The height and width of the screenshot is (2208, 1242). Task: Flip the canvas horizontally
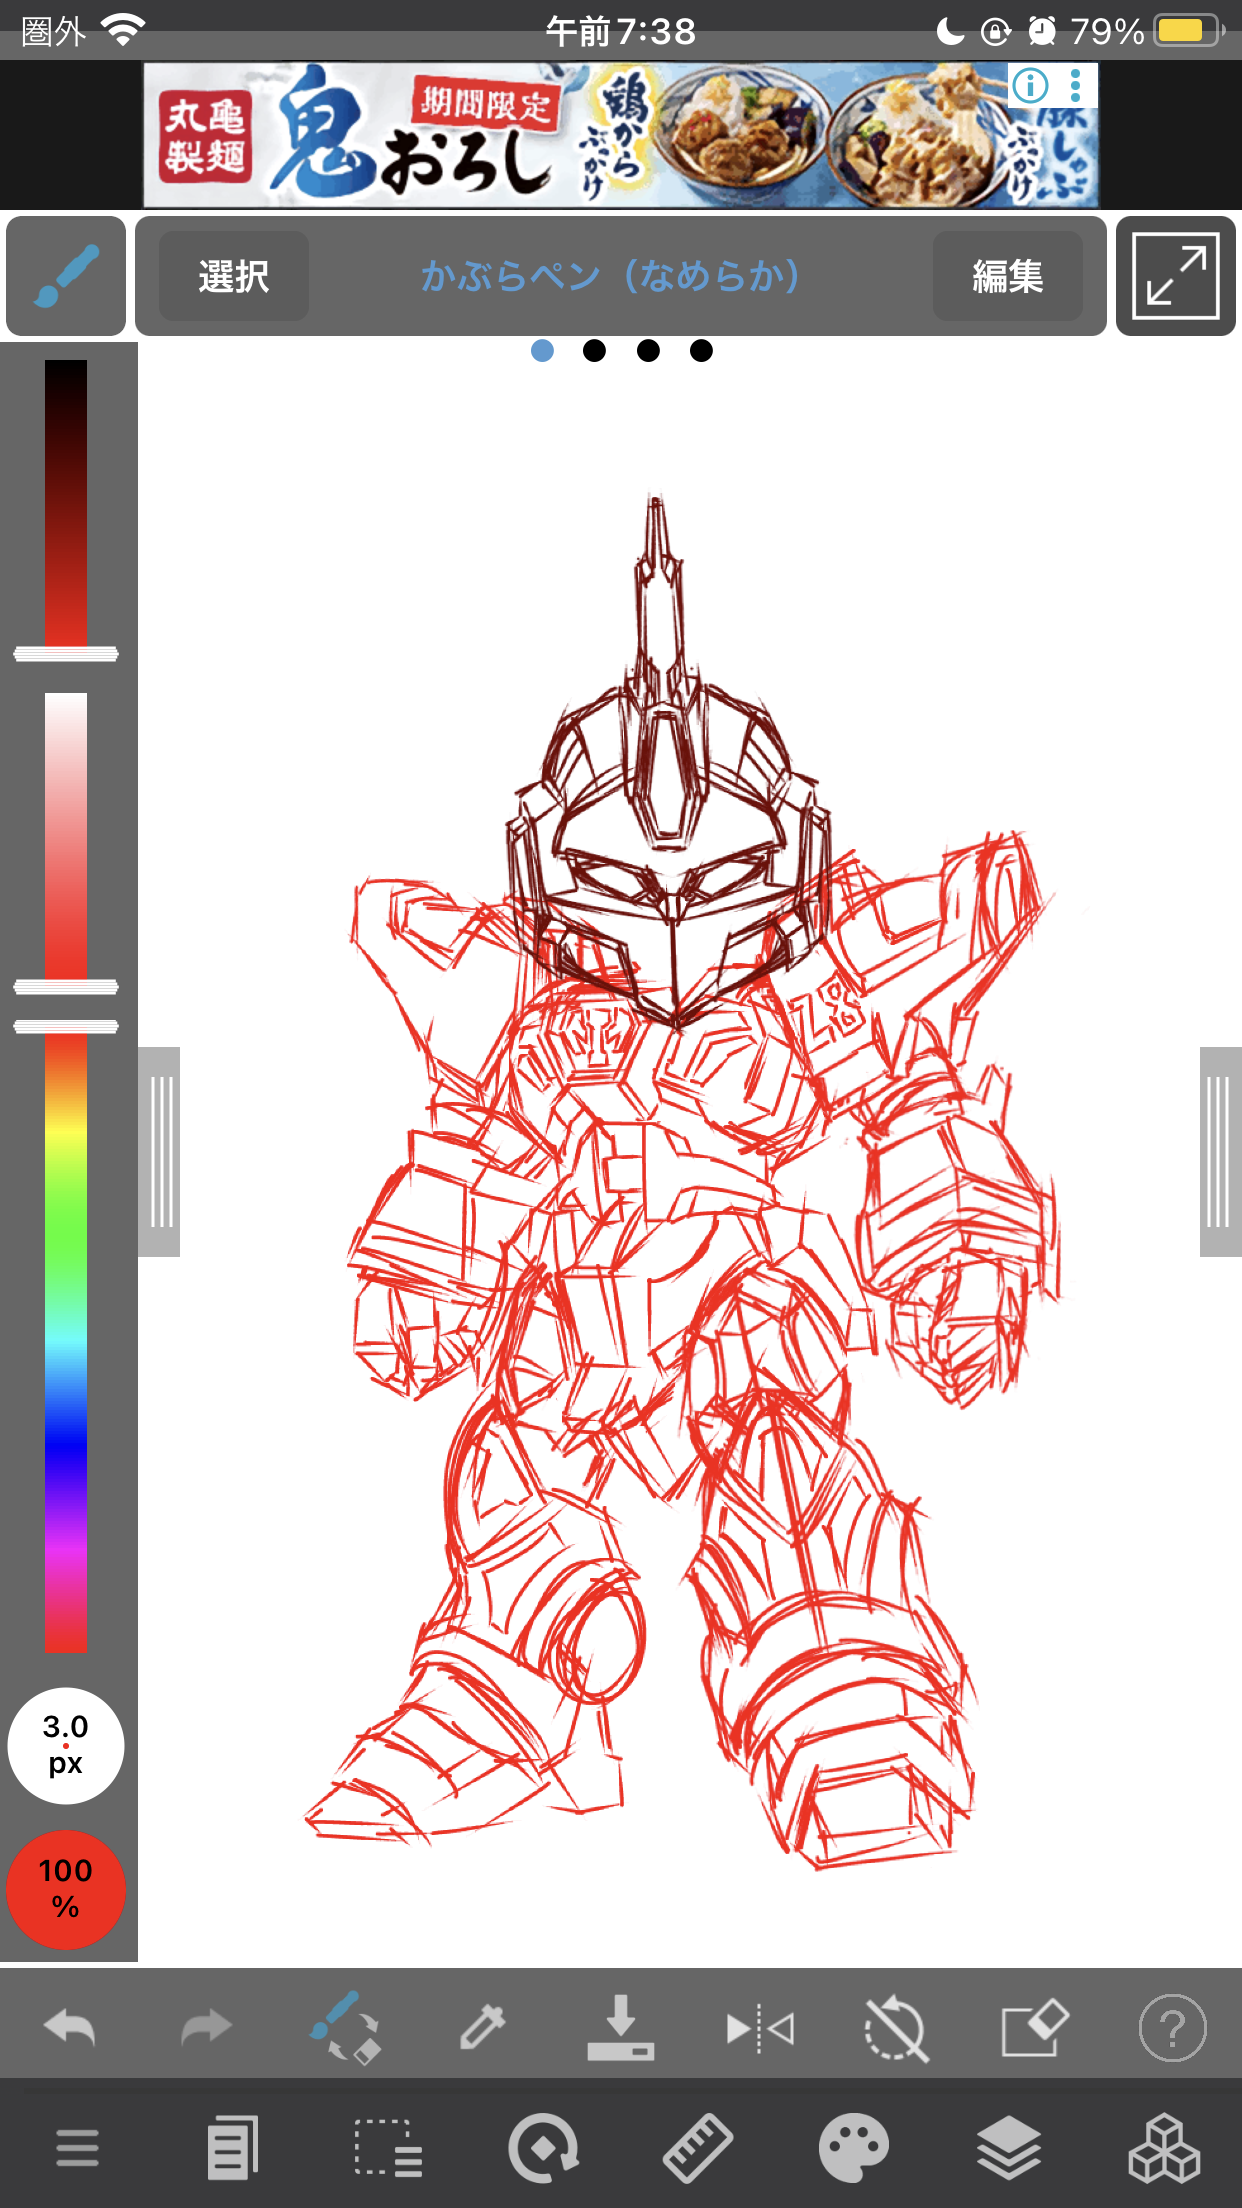click(759, 2028)
